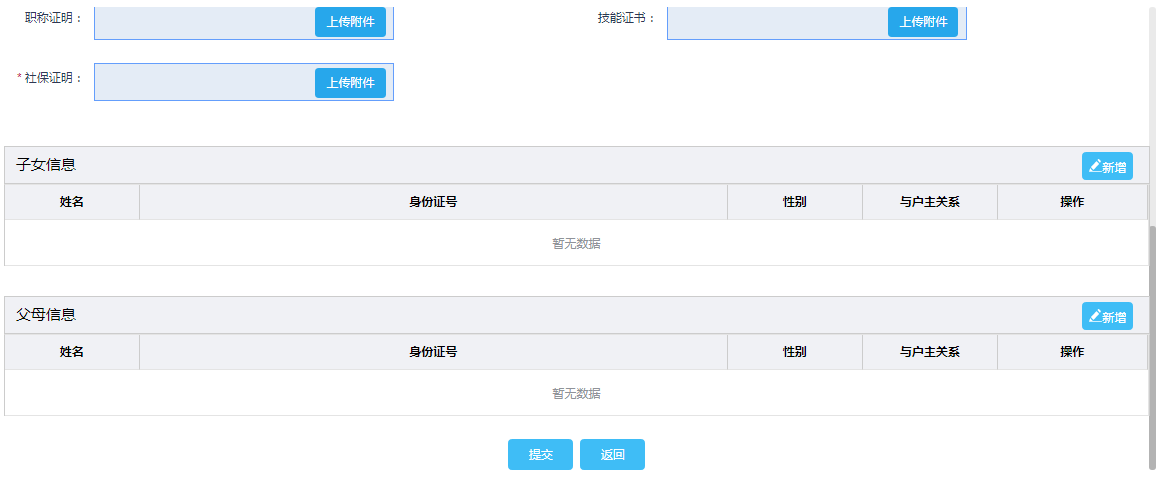The height and width of the screenshot is (482, 1164).
Task: Click 身份证号 column header in 子女信息 table
Action: click(x=433, y=202)
